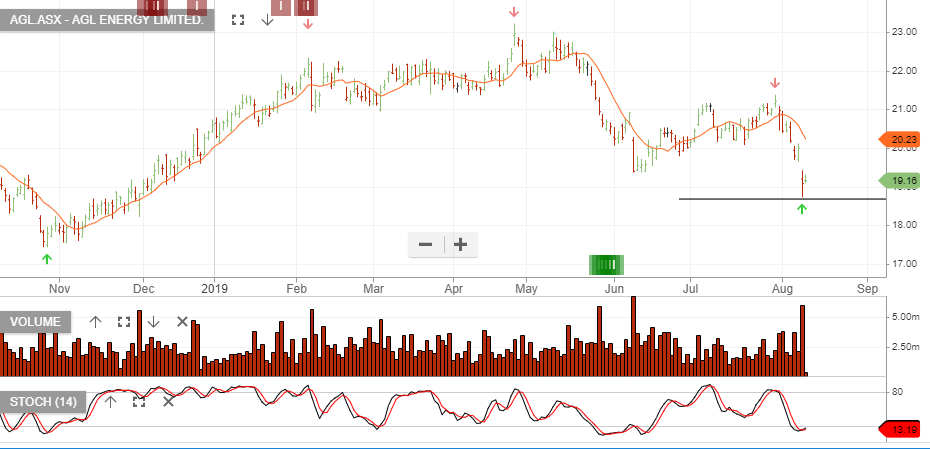930x449 pixels.
Task: Click the green 19.16 current price tag
Action: point(901,181)
